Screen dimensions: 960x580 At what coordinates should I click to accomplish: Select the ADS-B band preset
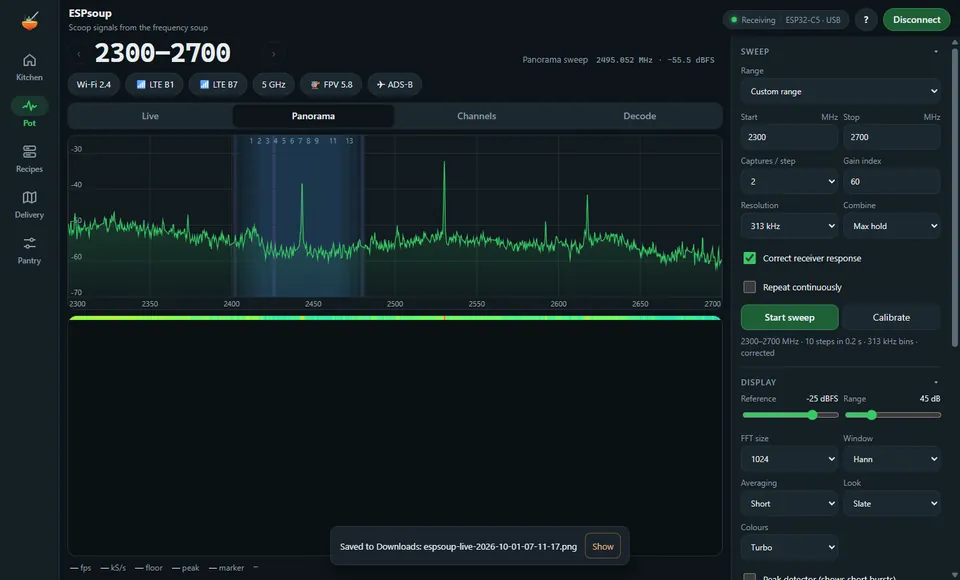pyautogui.click(x=394, y=85)
